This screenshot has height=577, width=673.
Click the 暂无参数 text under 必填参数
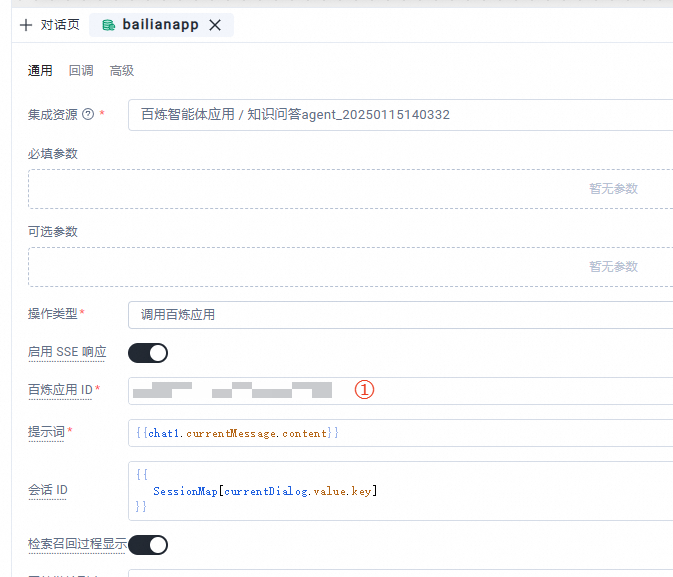coord(613,189)
